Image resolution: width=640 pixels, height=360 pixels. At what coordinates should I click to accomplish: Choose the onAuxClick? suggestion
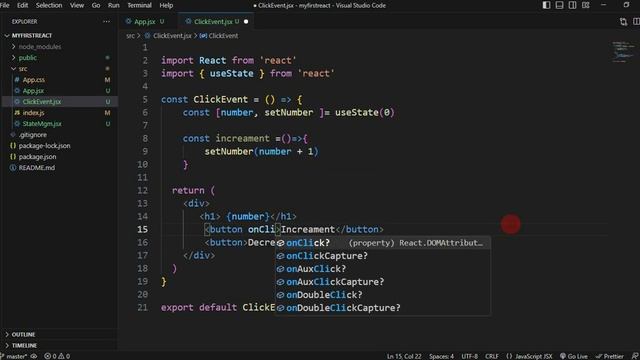pos(383,269)
